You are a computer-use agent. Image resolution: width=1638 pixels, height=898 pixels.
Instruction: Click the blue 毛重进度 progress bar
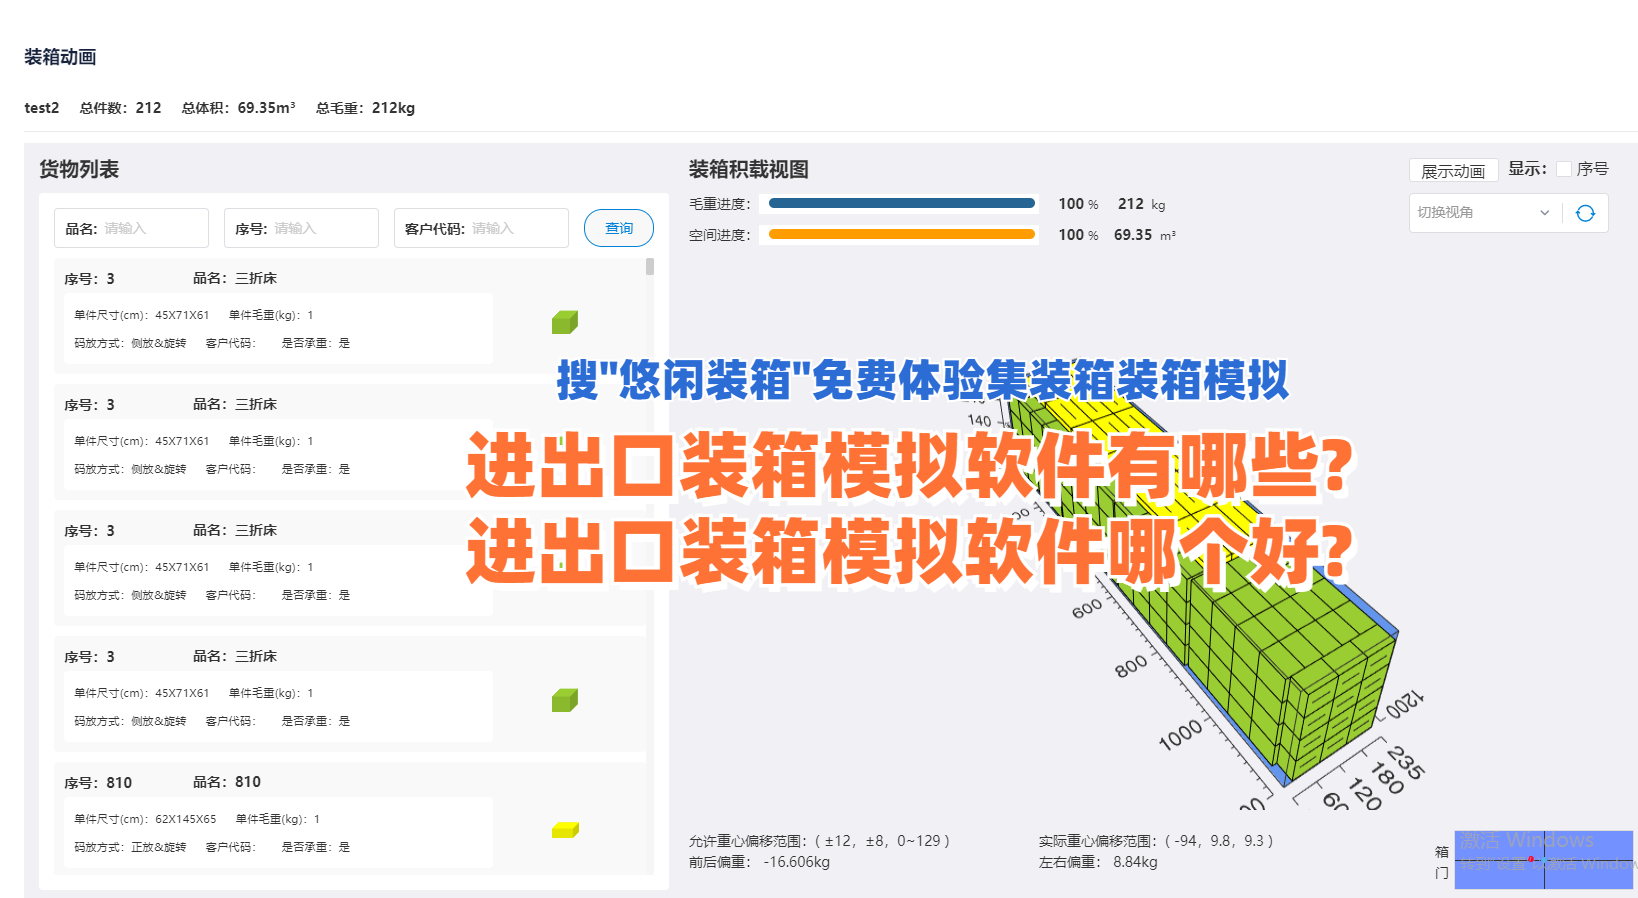click(901, 203)
